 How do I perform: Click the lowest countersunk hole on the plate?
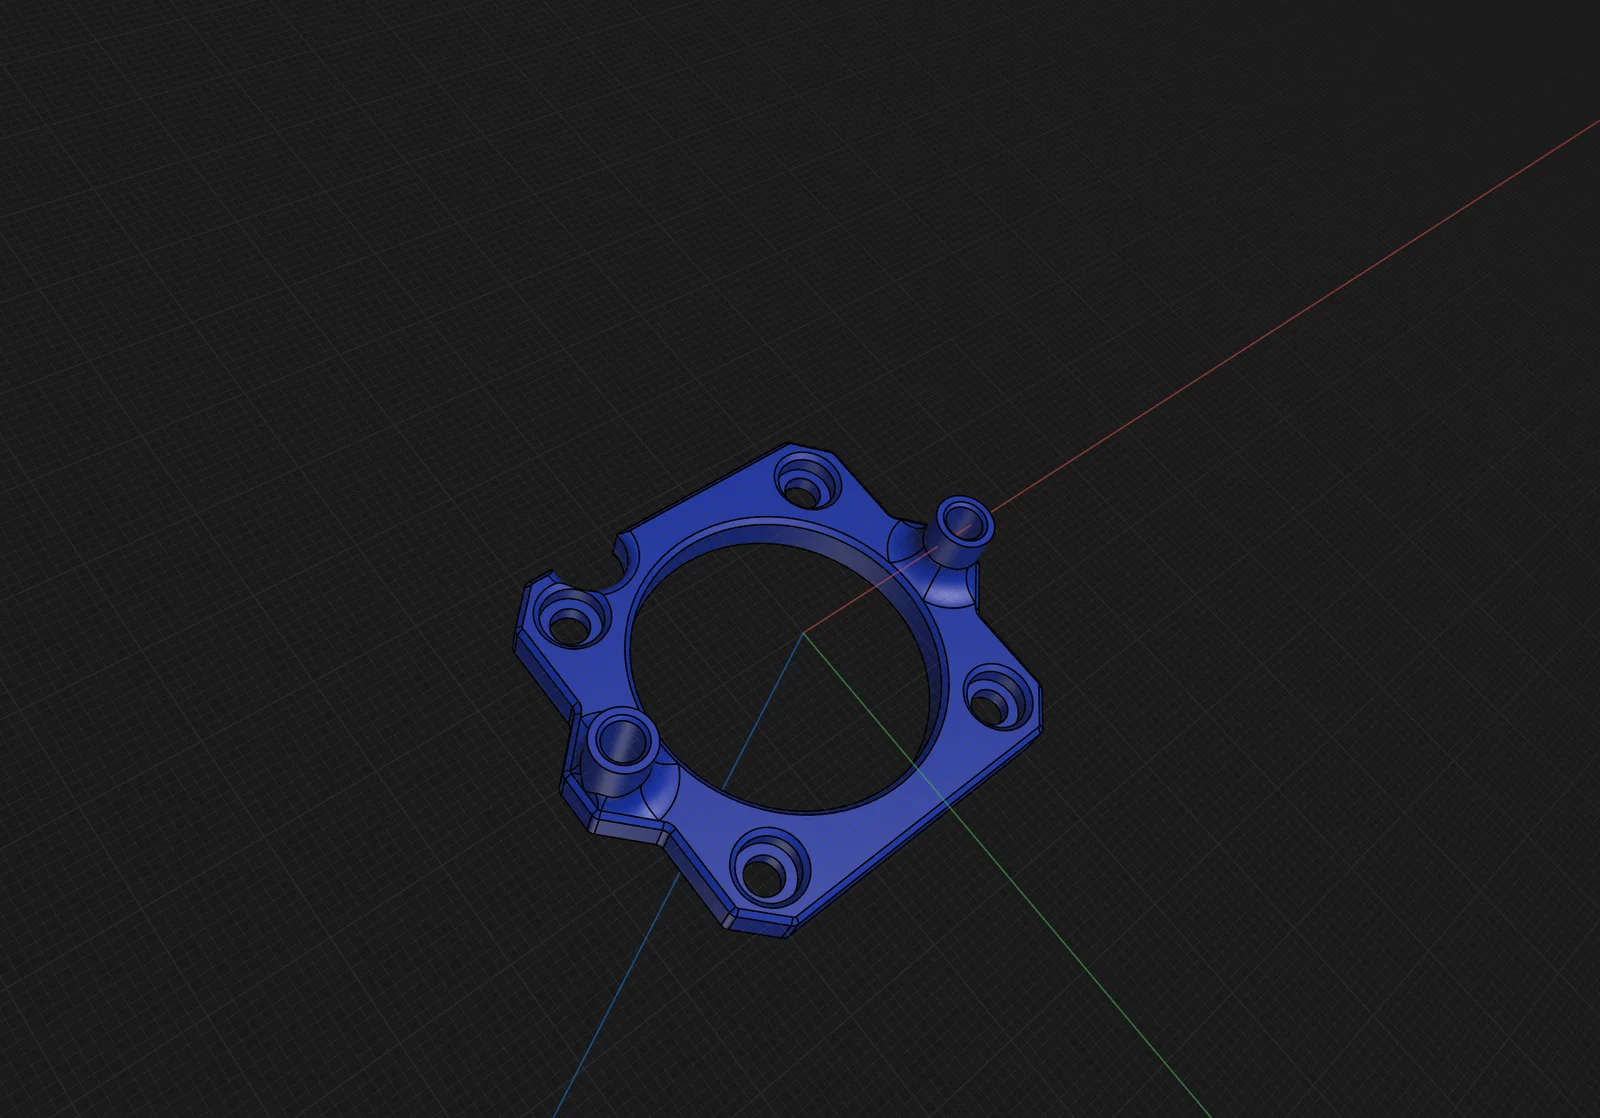pos(768,866)
